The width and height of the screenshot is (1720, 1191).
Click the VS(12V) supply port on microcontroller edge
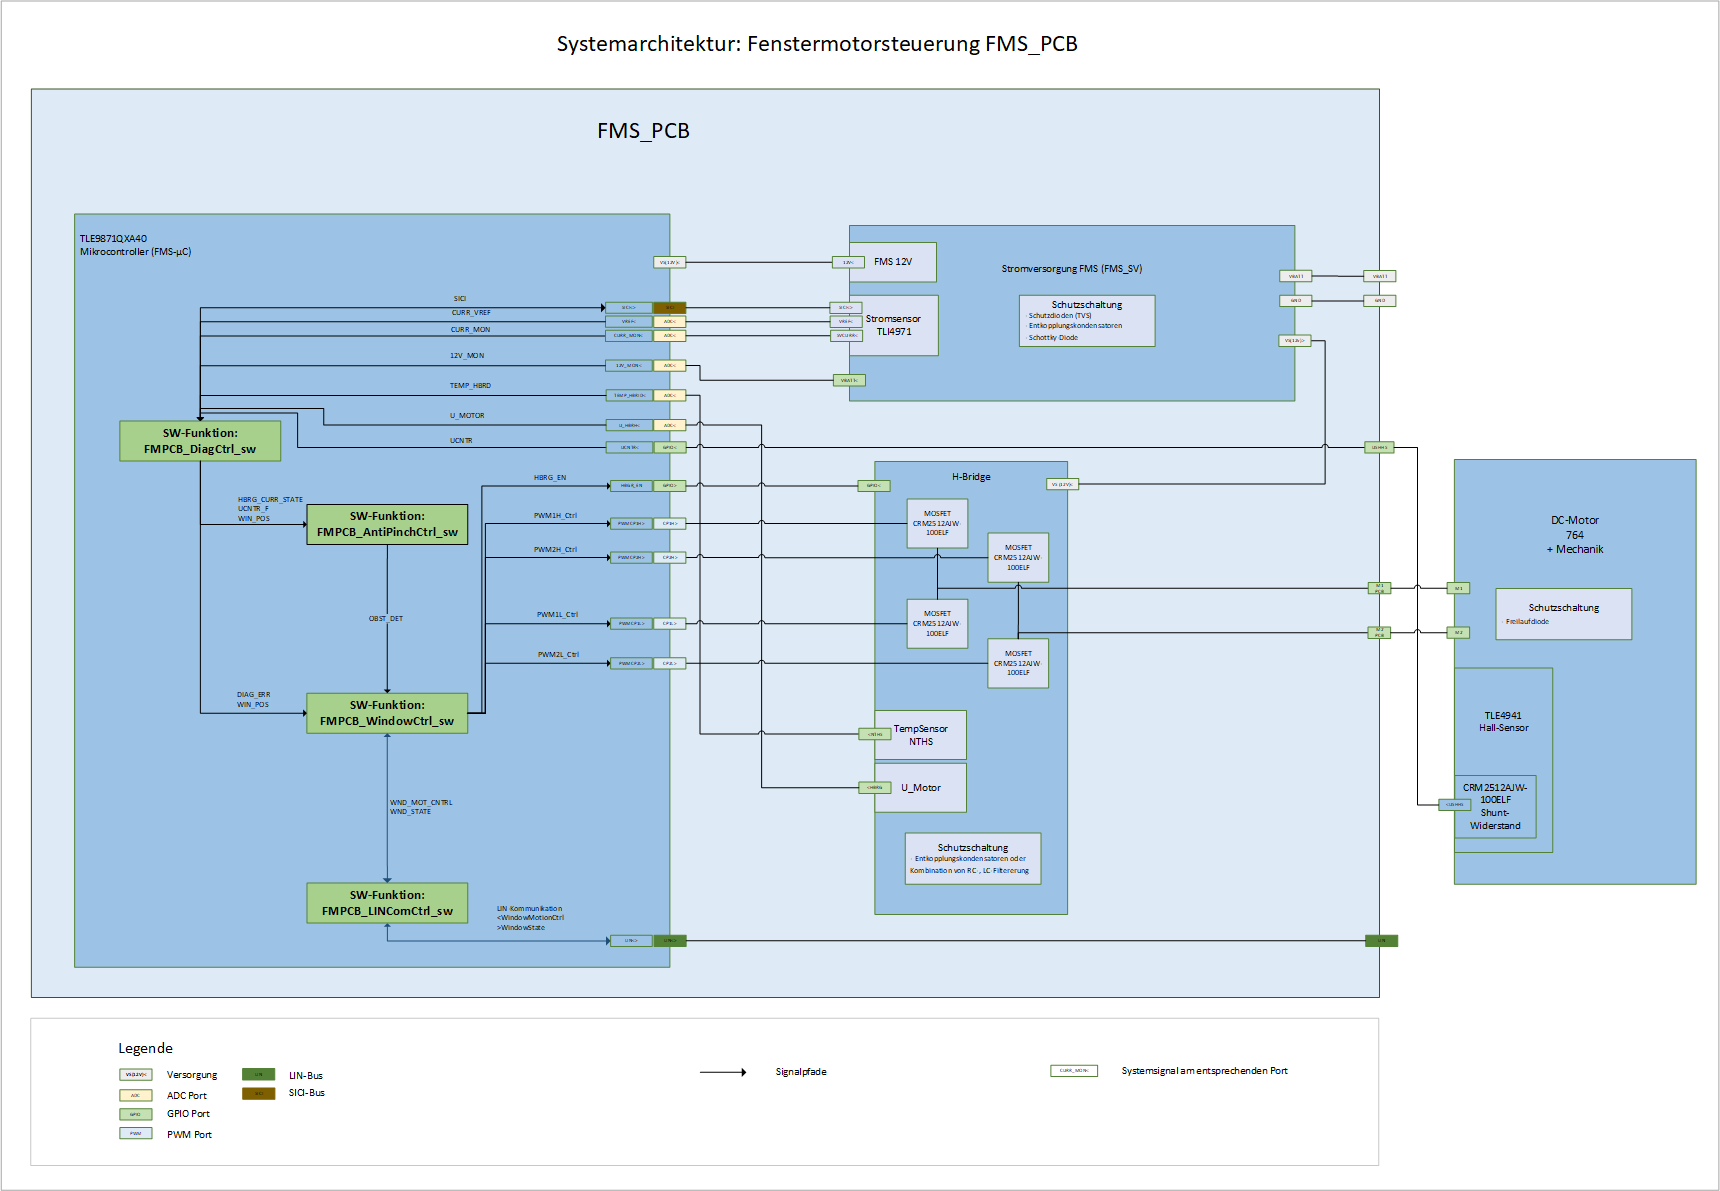[669, 262]
